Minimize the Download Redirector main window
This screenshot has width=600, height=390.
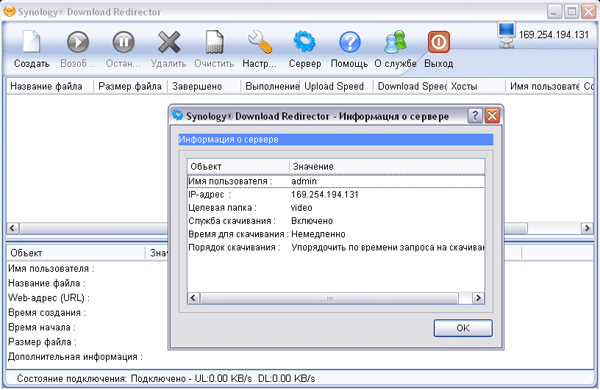554,11
